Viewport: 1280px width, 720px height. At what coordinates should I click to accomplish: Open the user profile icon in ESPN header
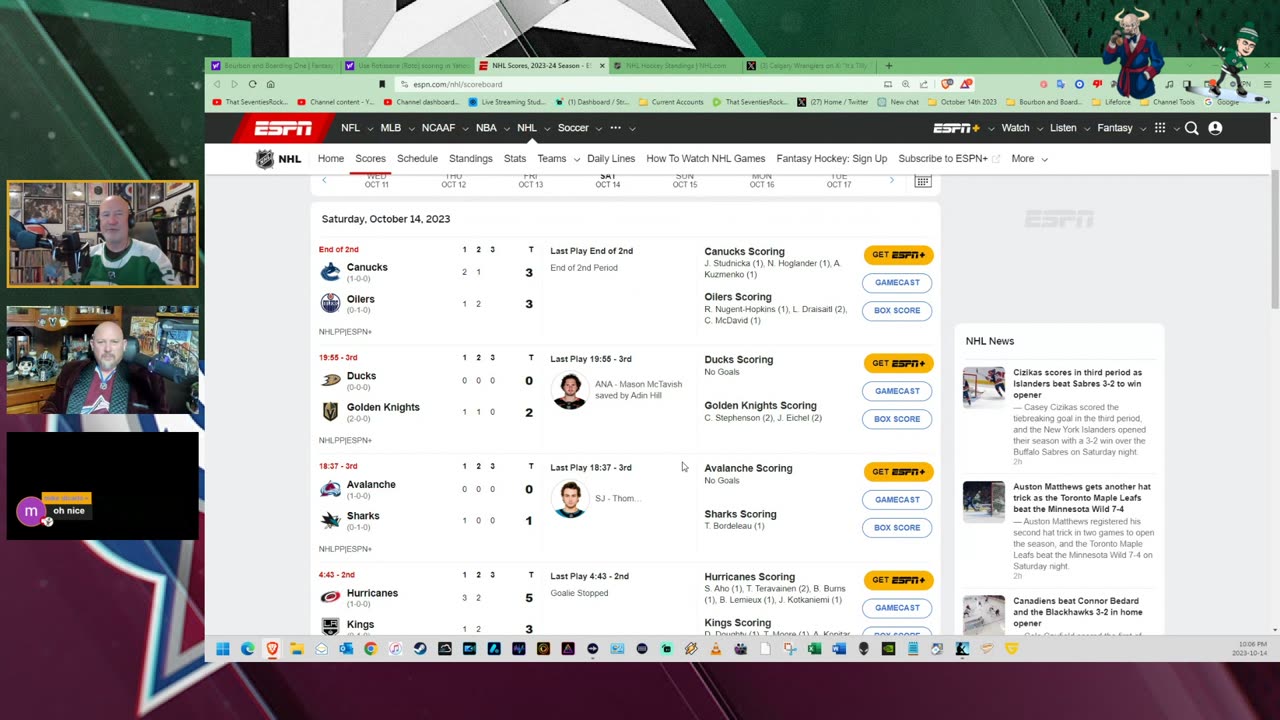click(x=1215, y=128)
